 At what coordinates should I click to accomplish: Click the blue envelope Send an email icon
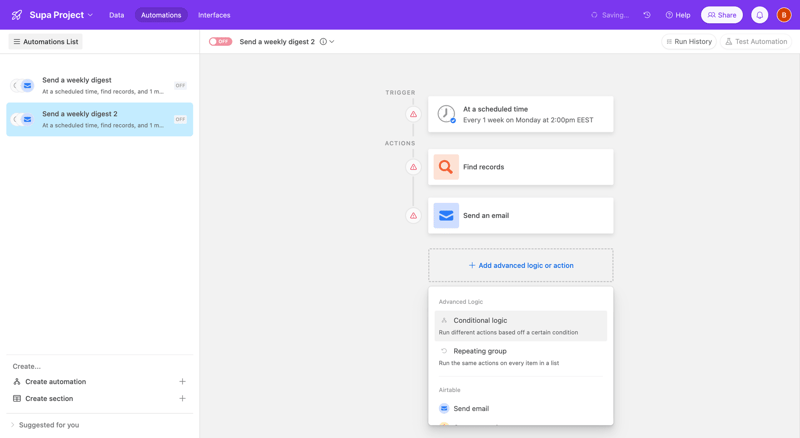pos(446,215)
